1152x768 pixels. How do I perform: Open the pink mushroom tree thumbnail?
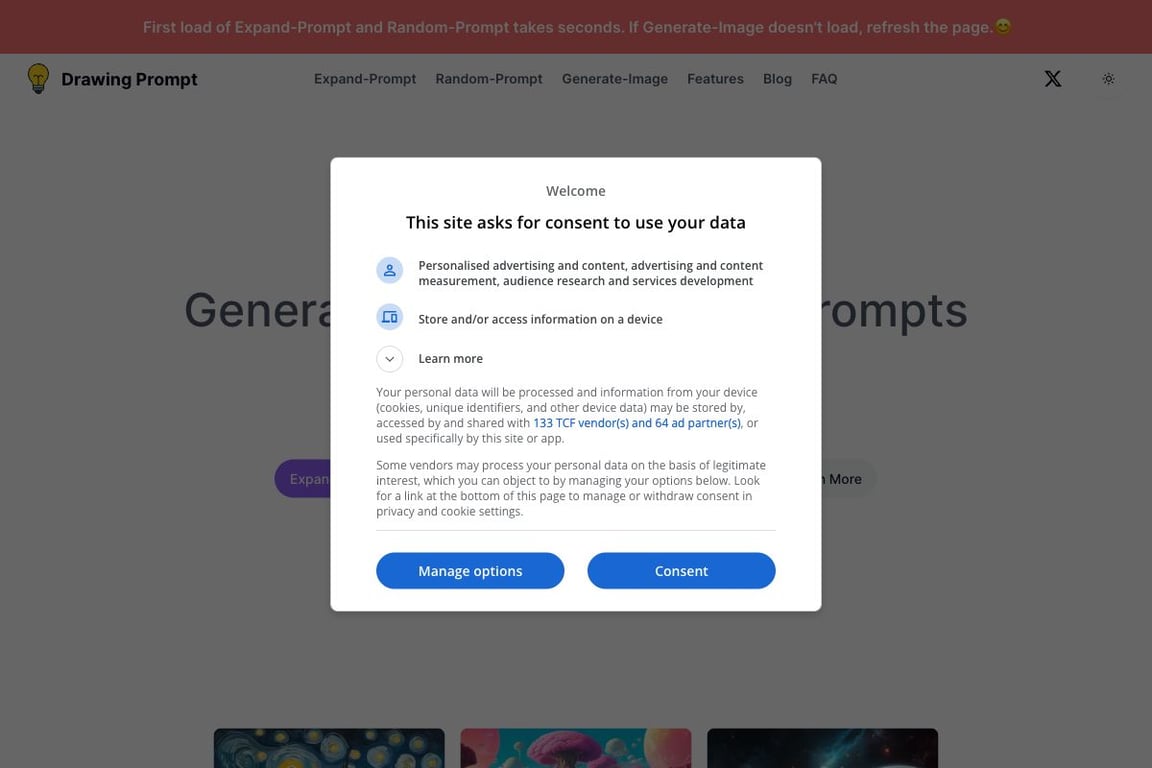point(576,748)
